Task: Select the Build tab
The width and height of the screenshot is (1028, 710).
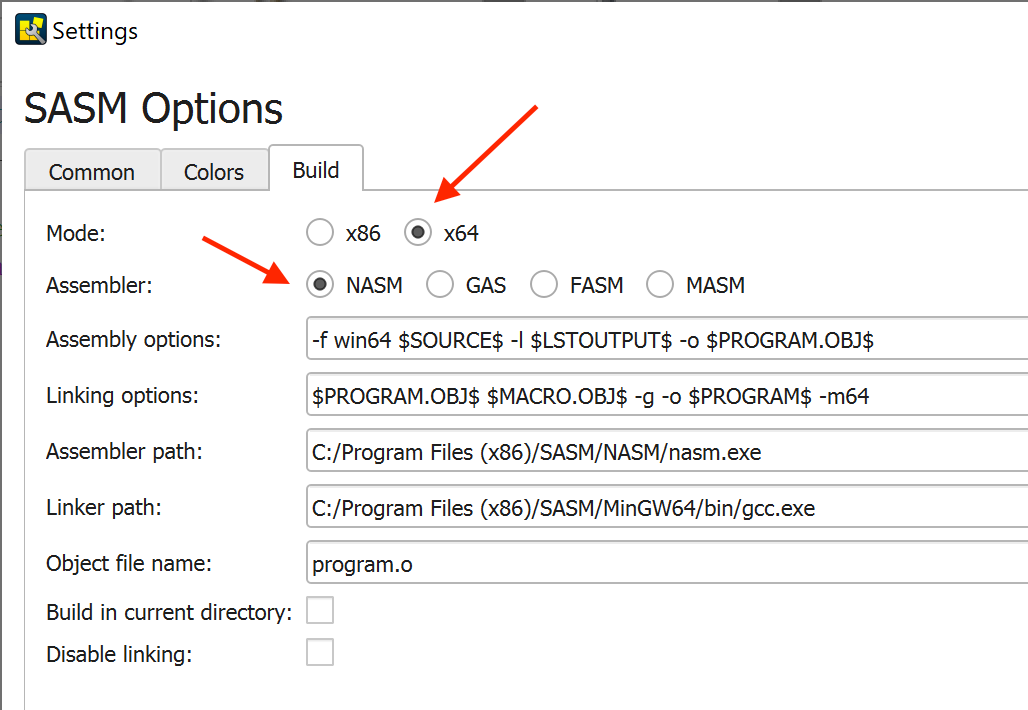Action: pyautogui.click(x=316, y=170)
